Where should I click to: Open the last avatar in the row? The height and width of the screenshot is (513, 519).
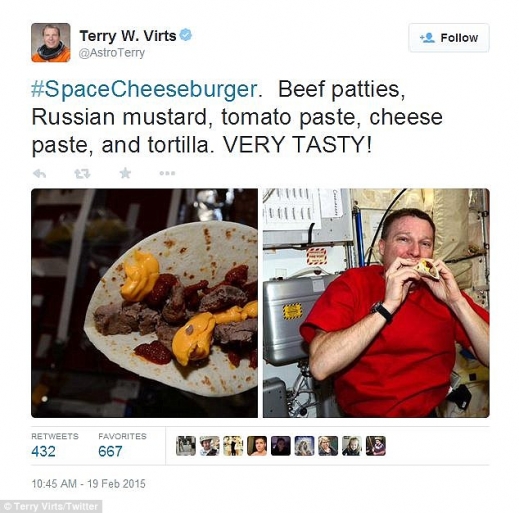pos(376,446)
